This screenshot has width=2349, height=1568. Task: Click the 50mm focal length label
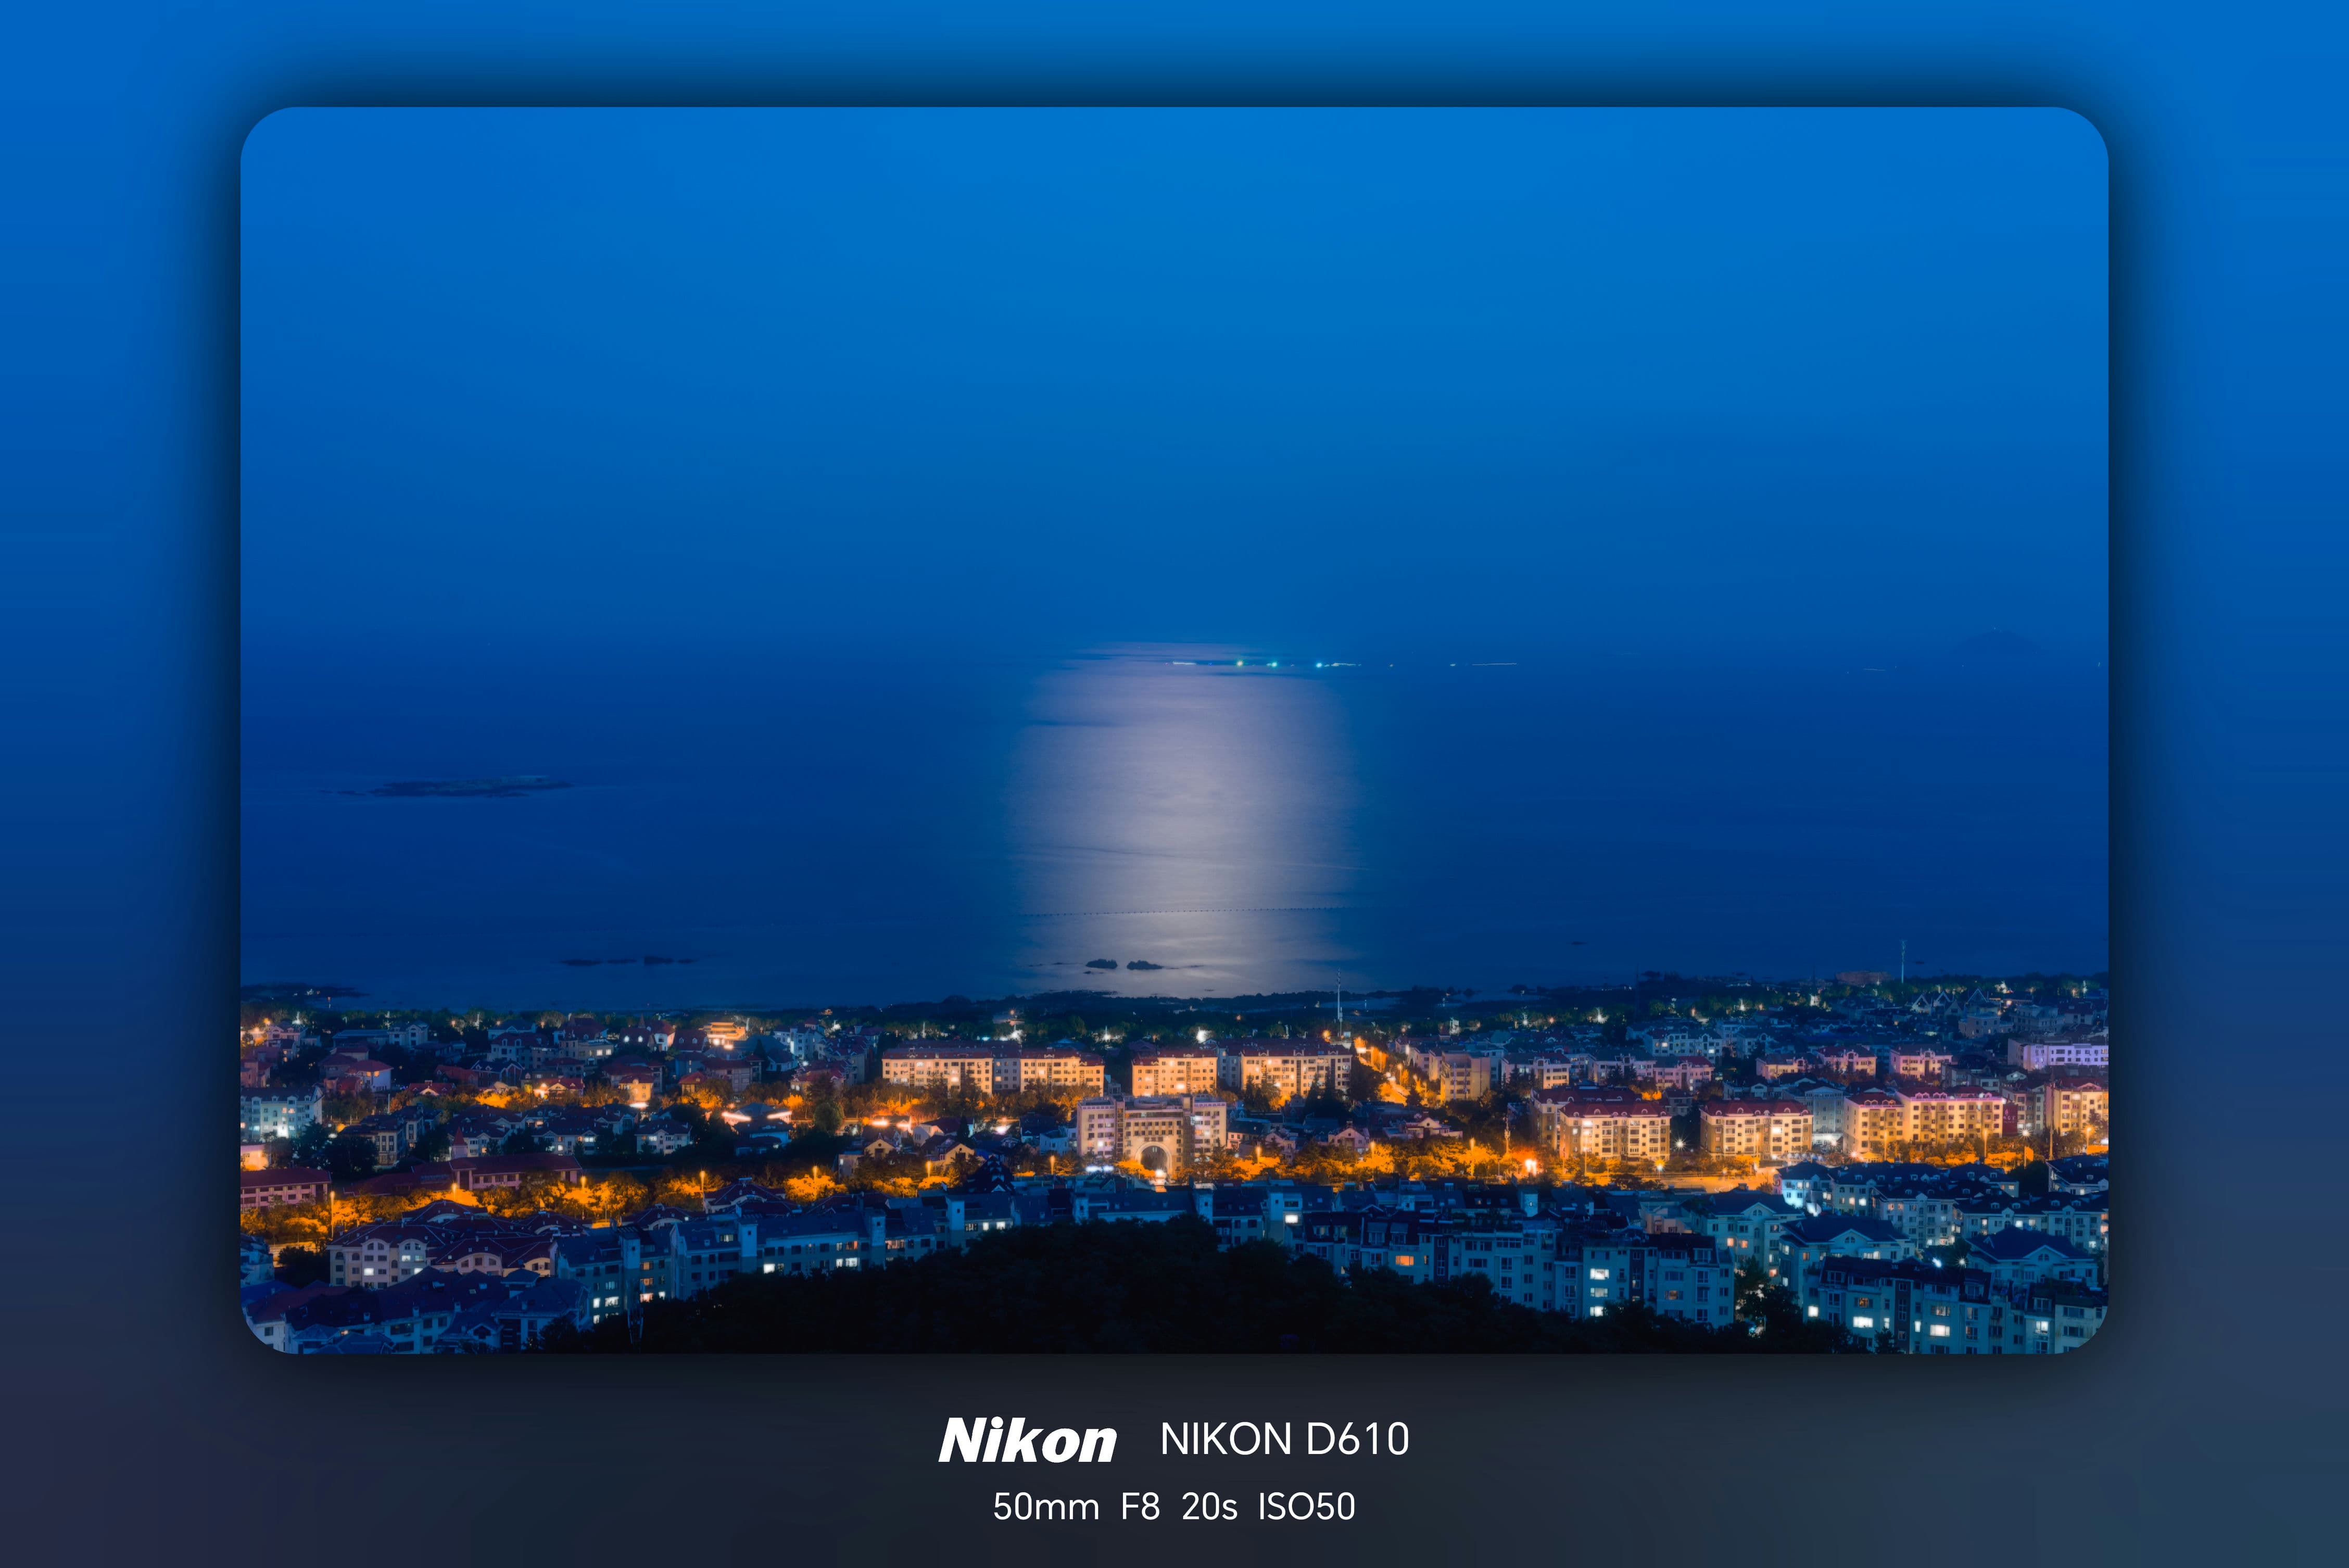(x=1045, y=1507)
